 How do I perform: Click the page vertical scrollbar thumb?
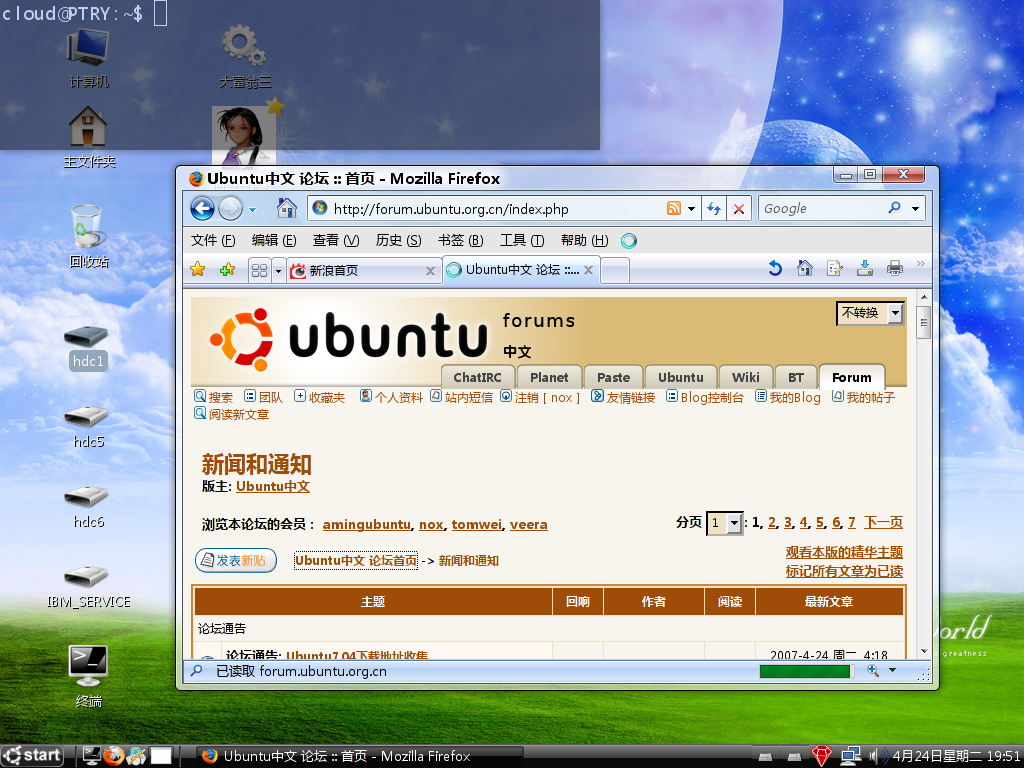[923, 321]
